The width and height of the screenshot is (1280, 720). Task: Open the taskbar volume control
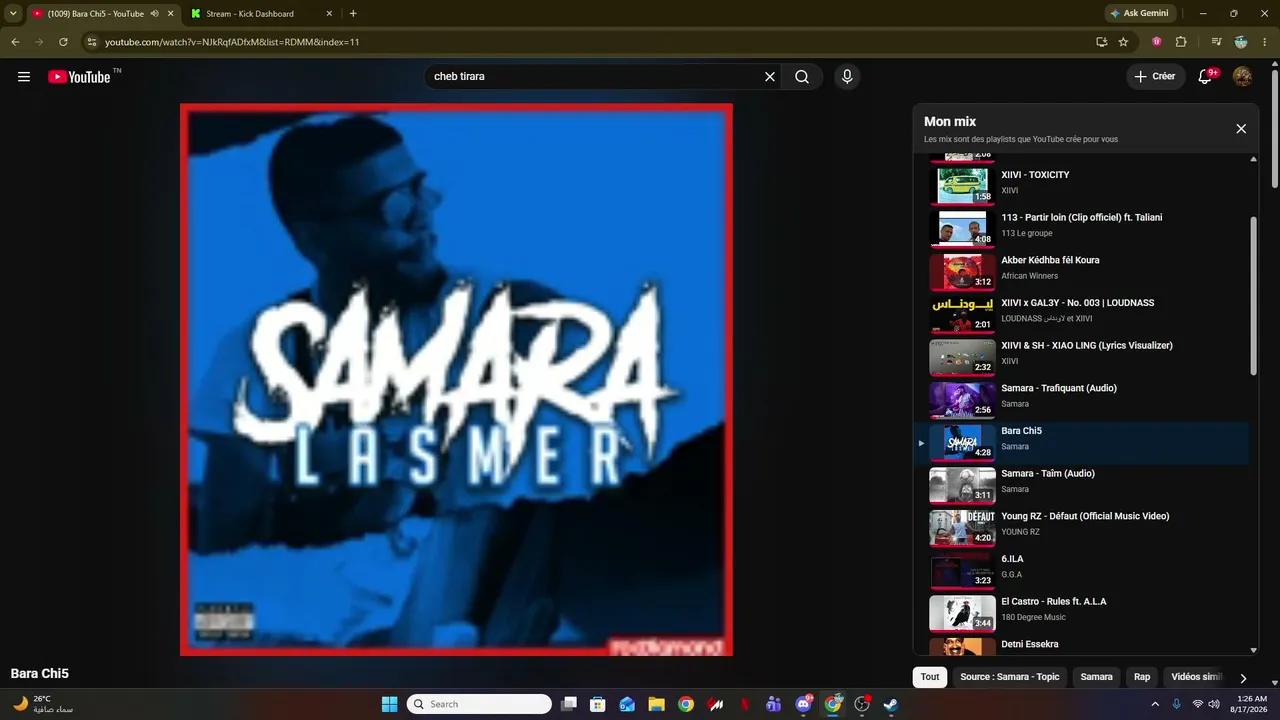tap(1214, 704)
